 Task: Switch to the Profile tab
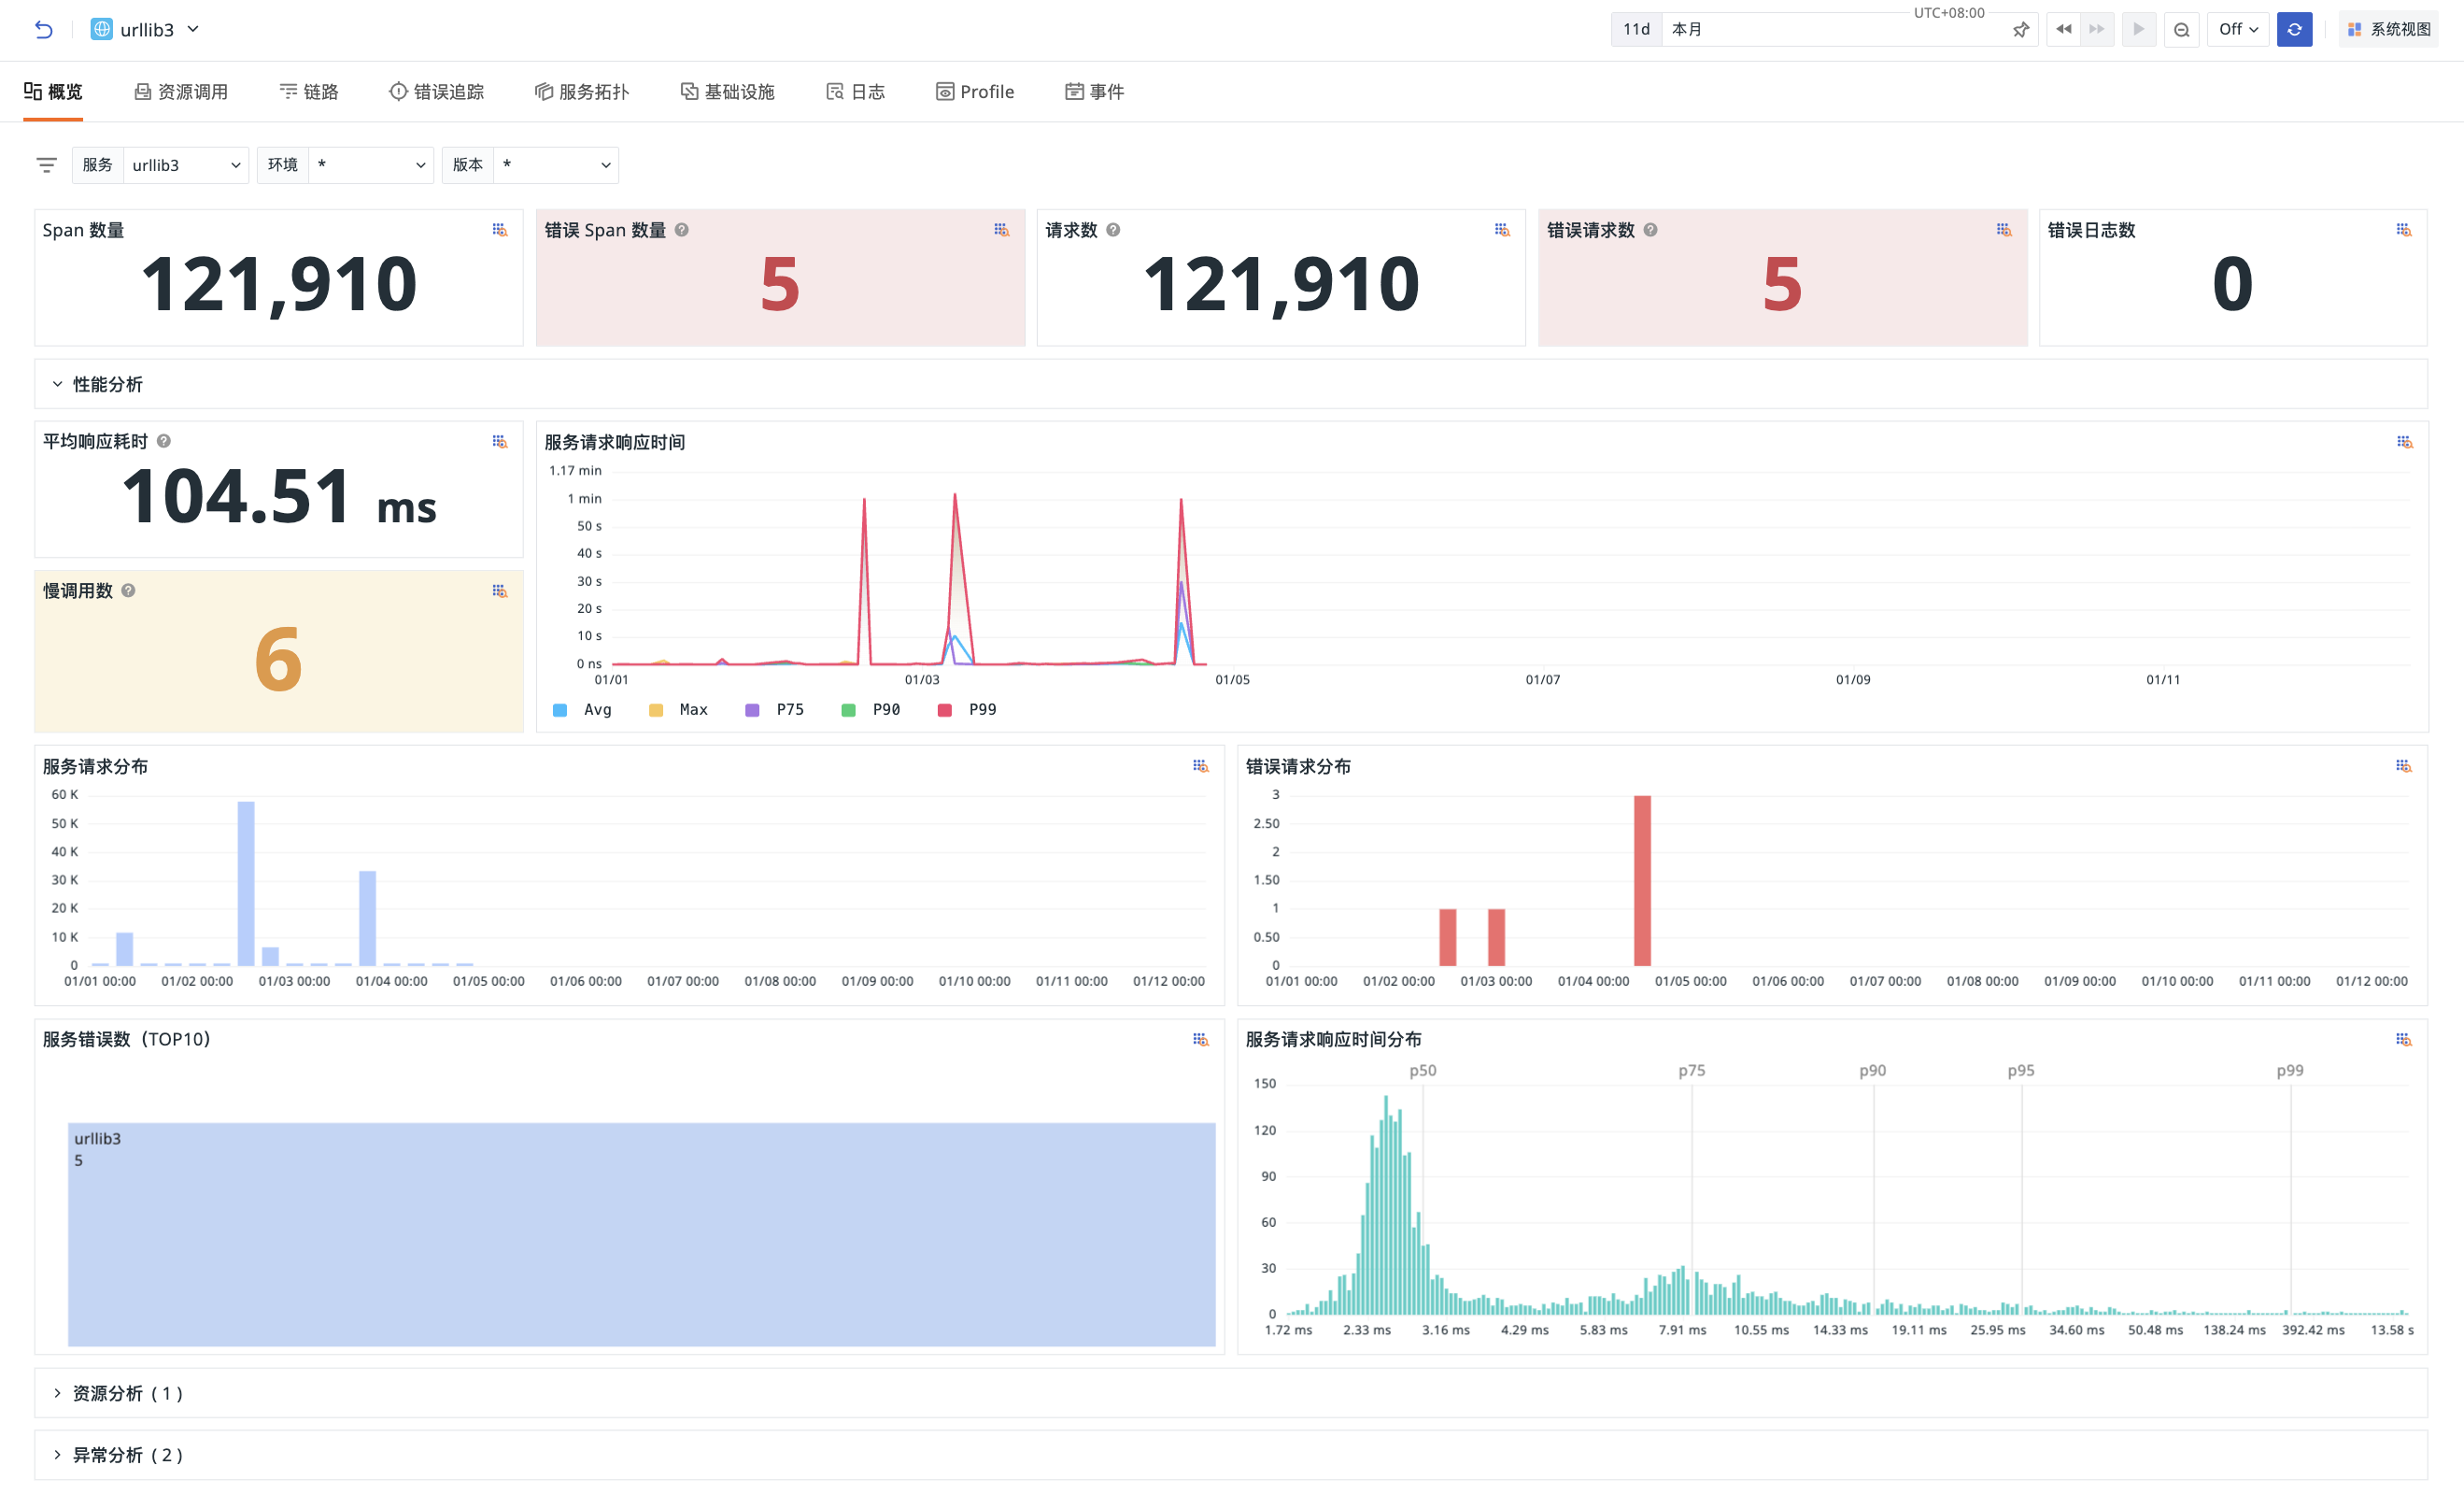(975, 92)
